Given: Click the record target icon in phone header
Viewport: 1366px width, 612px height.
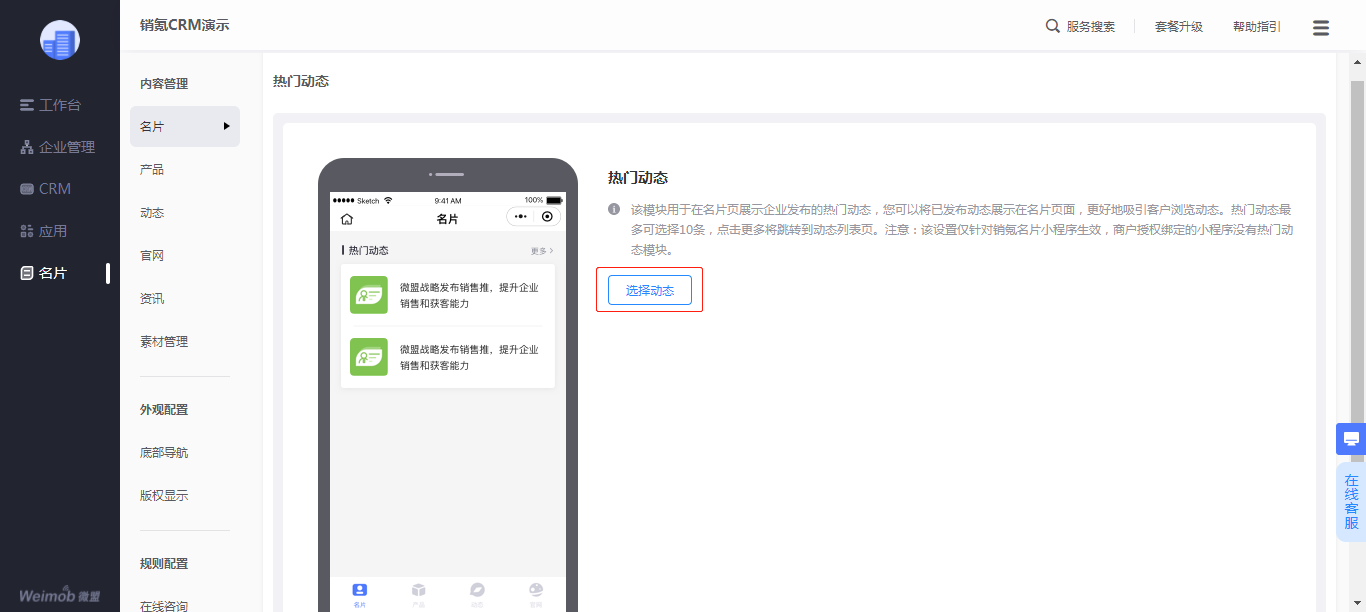Looking at the screenshot, I should tap(547, 217).
